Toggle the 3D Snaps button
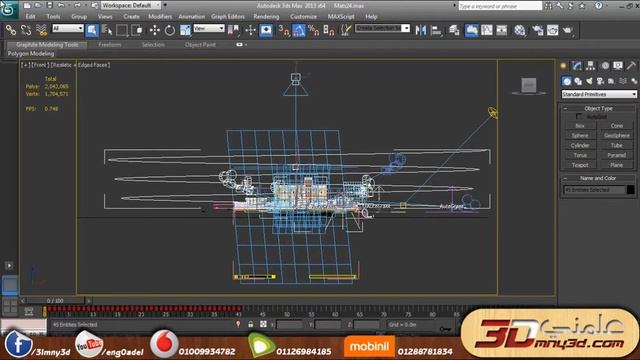Viewport: 640px width, 360px height. 283,30
